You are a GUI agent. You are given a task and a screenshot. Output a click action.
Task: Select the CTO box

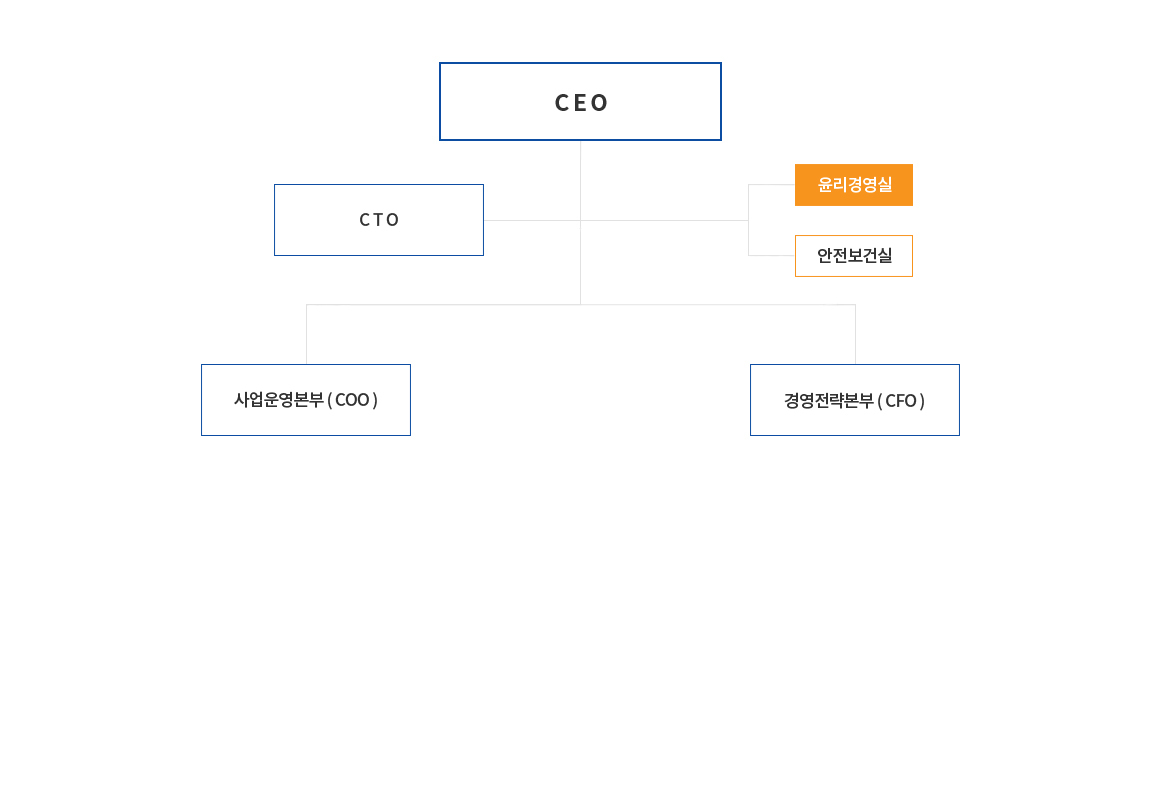click(379, 220)
